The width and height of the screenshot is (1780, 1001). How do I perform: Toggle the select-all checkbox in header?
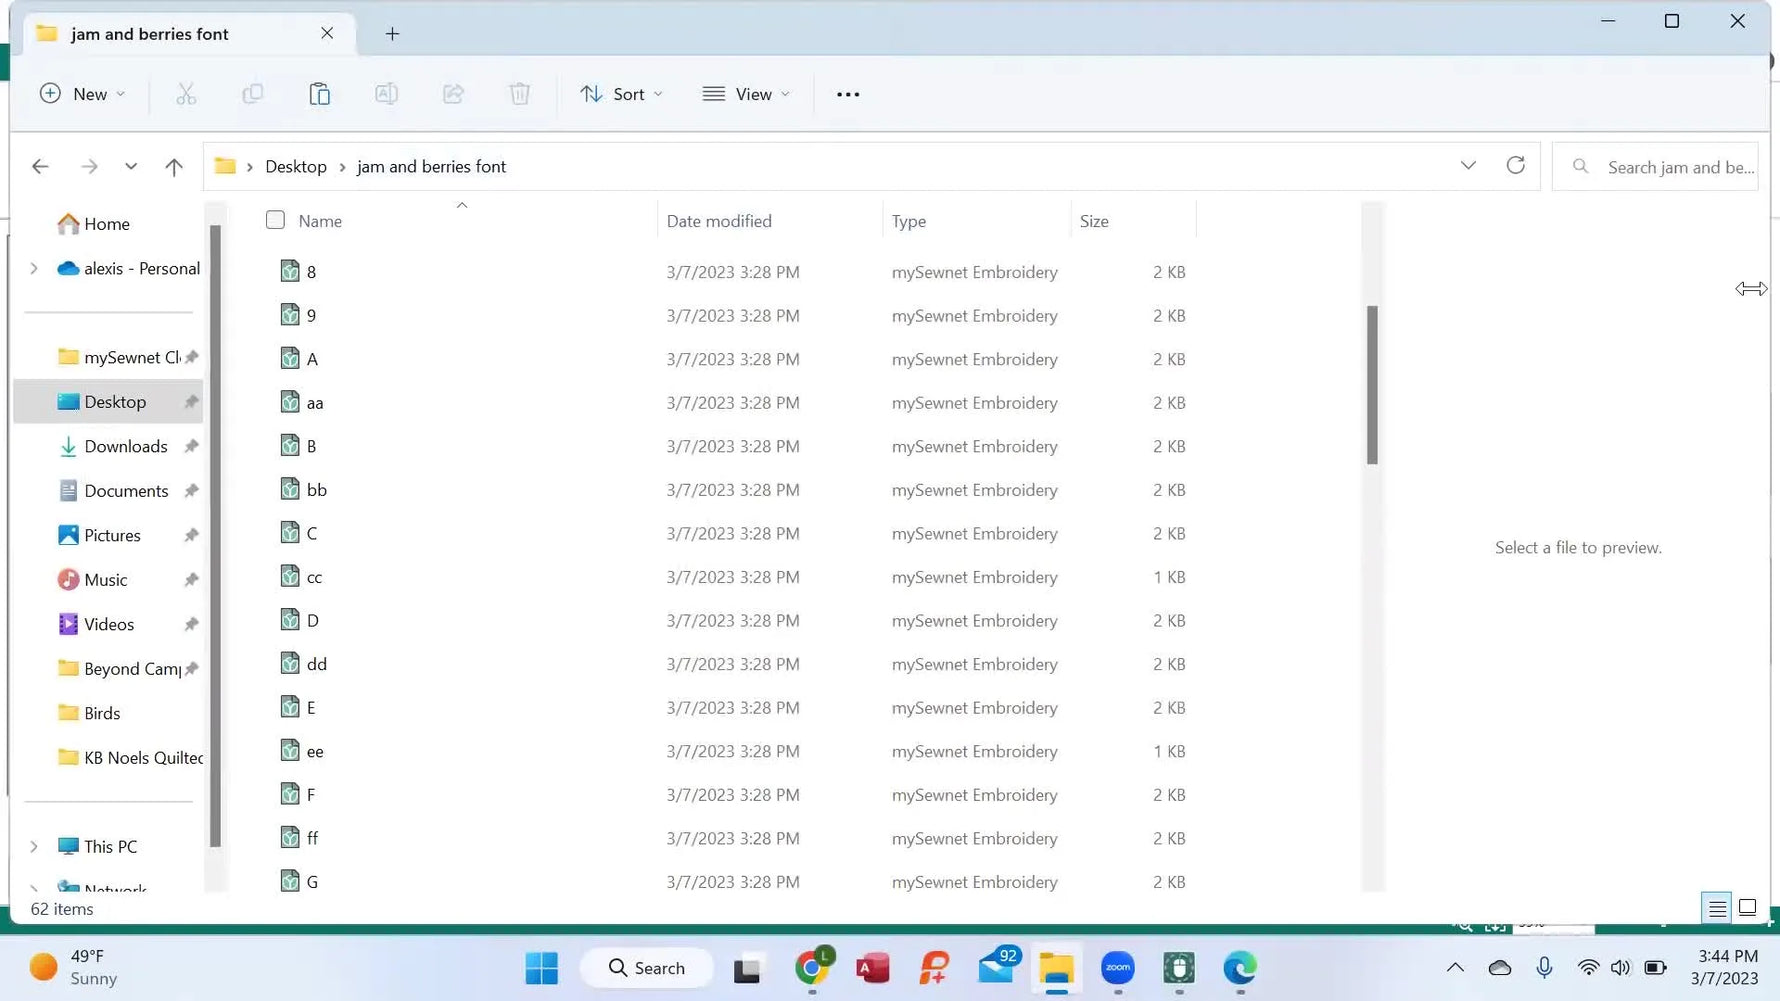[275, 220]
